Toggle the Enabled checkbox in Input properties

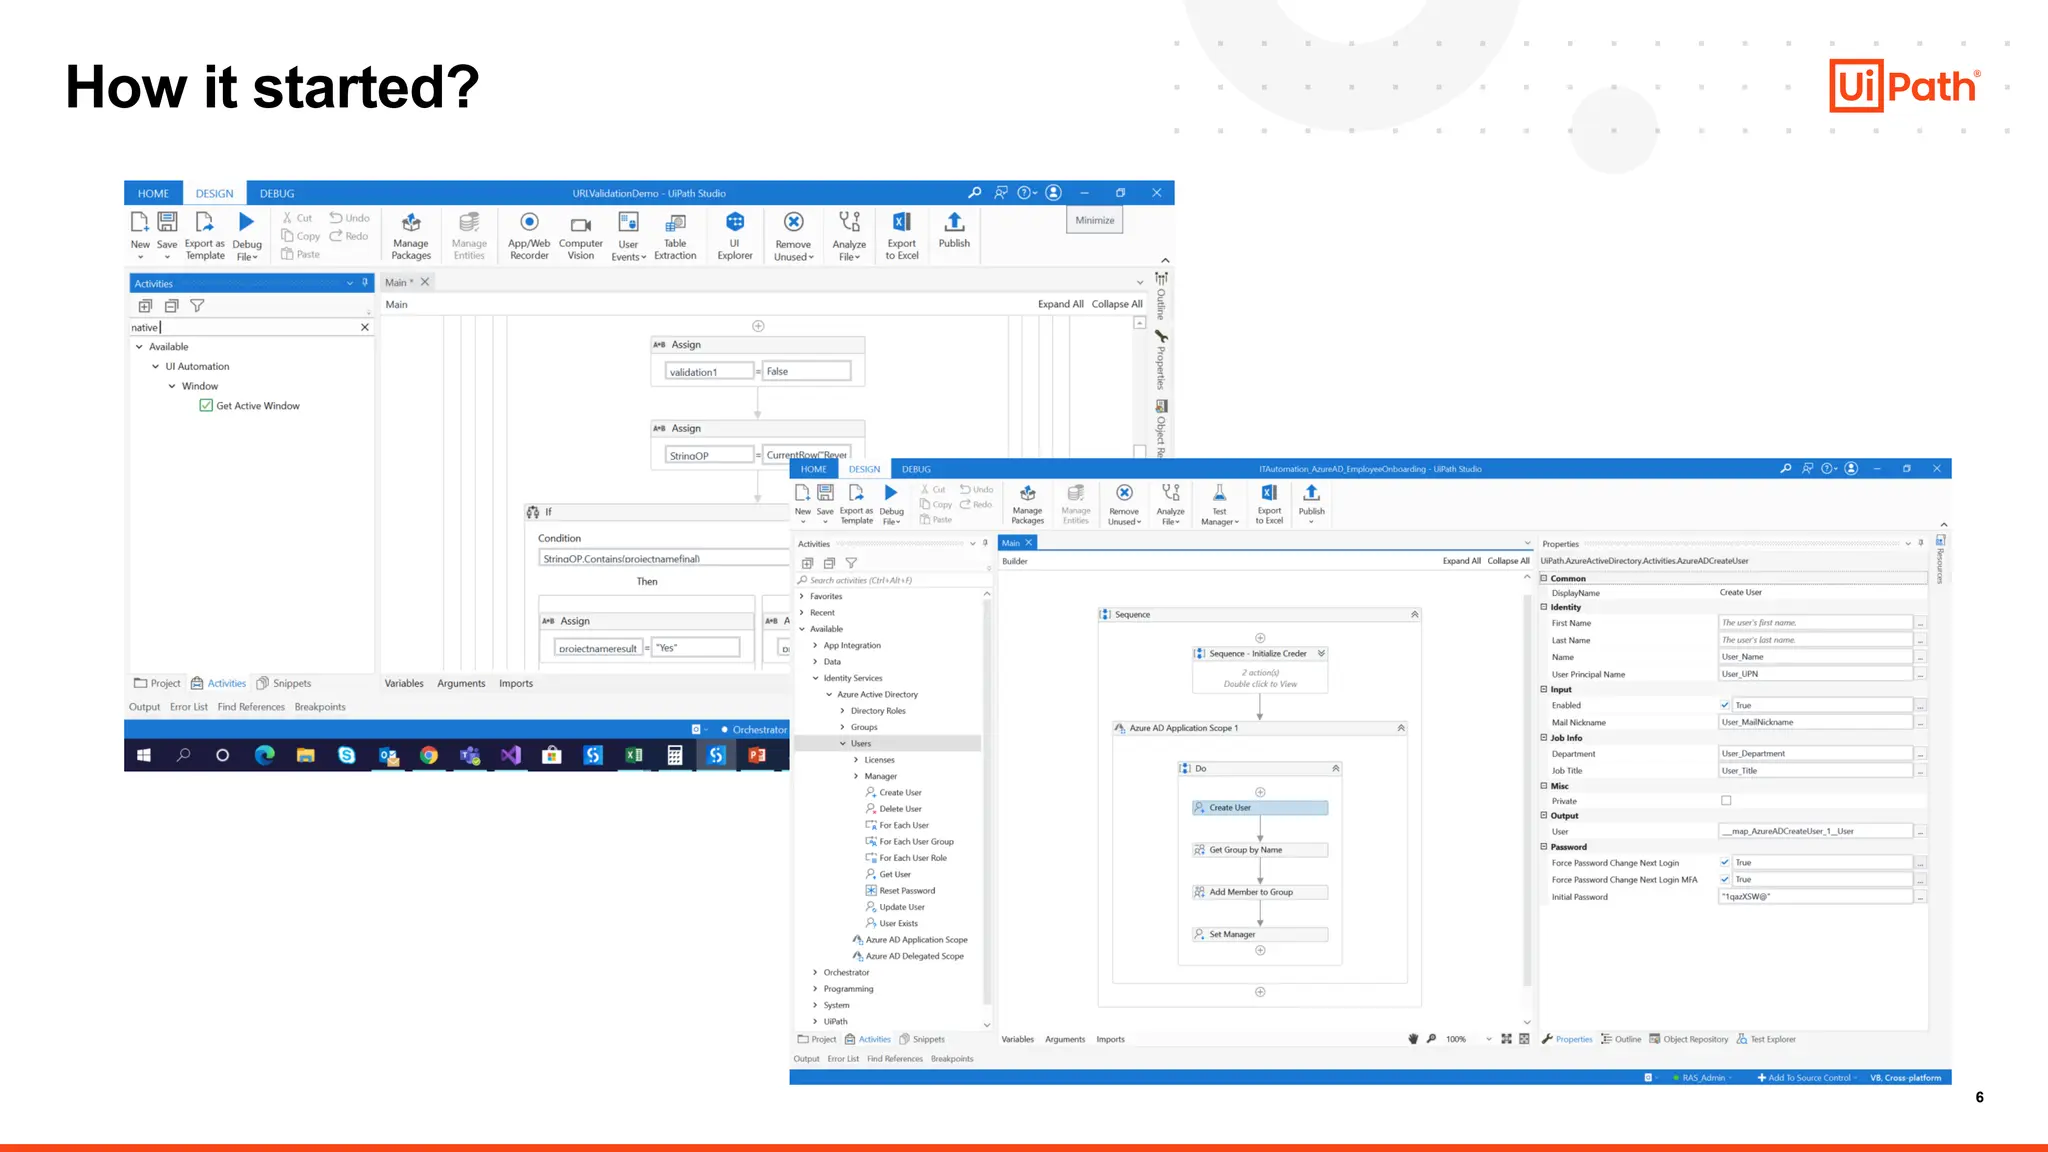point(1725,706)
